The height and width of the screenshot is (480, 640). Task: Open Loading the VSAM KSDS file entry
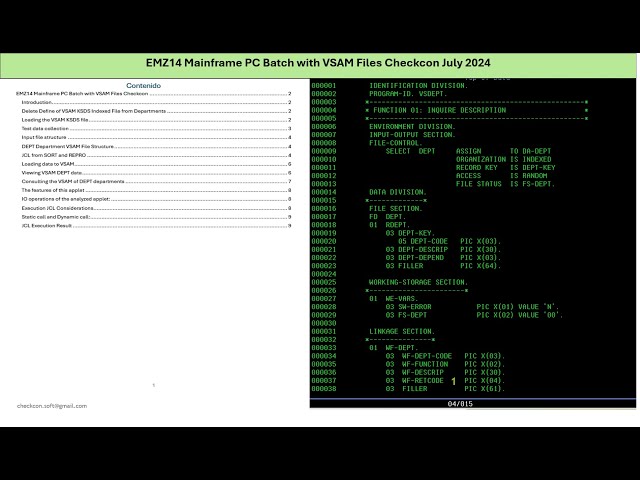point(156,120)
